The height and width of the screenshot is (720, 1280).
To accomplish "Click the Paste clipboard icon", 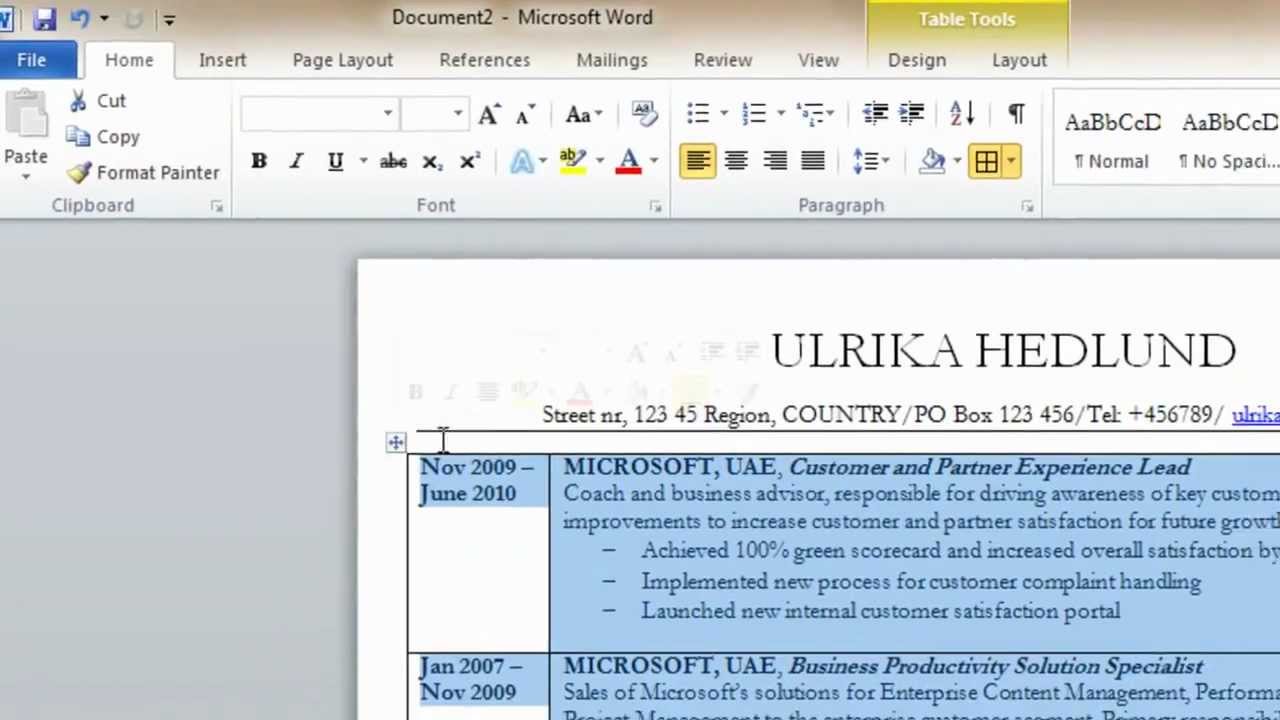I will pos(26,115).
